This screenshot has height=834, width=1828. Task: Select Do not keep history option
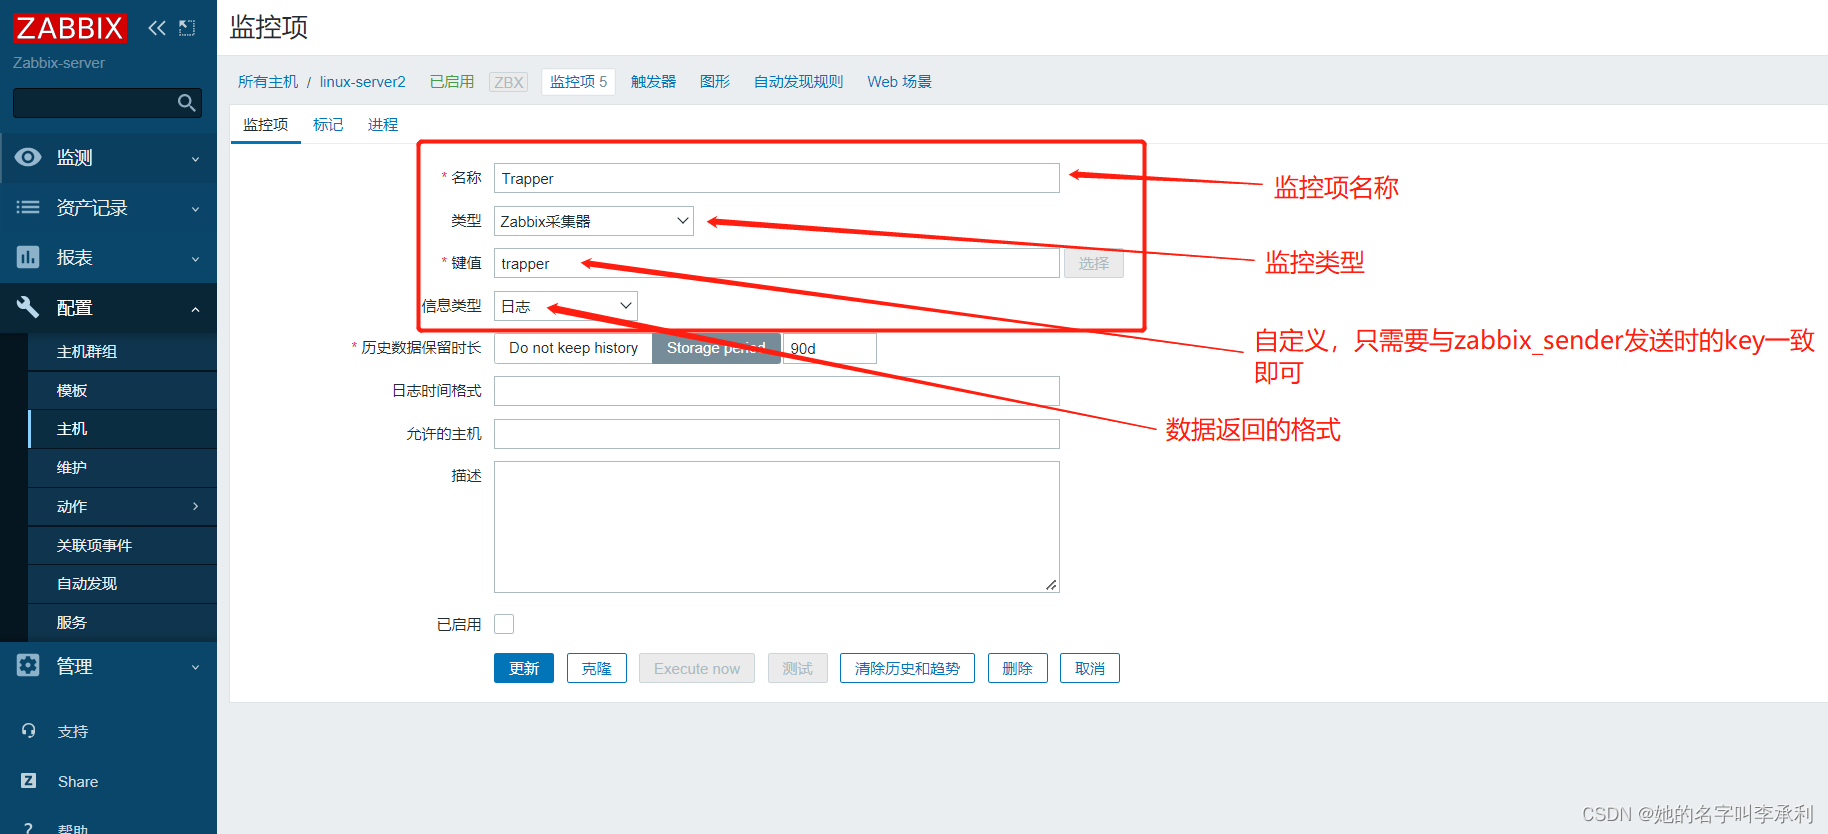573,348
